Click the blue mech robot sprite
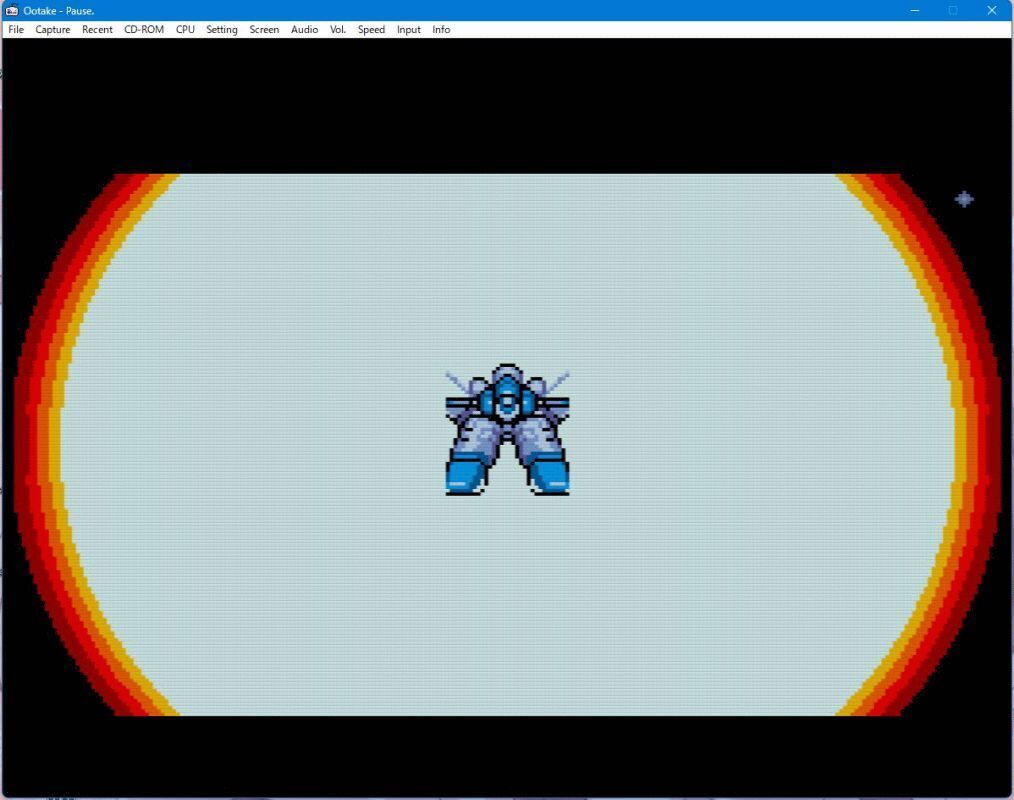Viewport: 1014px width, 800px height. point(508,429)
